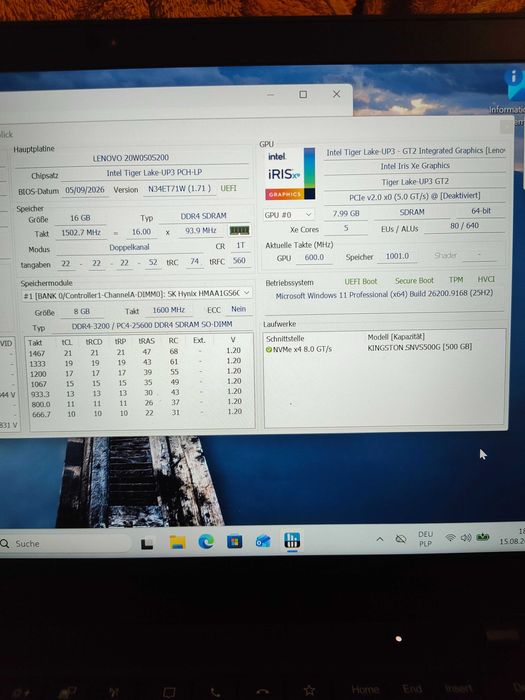This screenshot has height=700, width=525.
Task: Select the 1067 row in timing table
Action: 135,383
